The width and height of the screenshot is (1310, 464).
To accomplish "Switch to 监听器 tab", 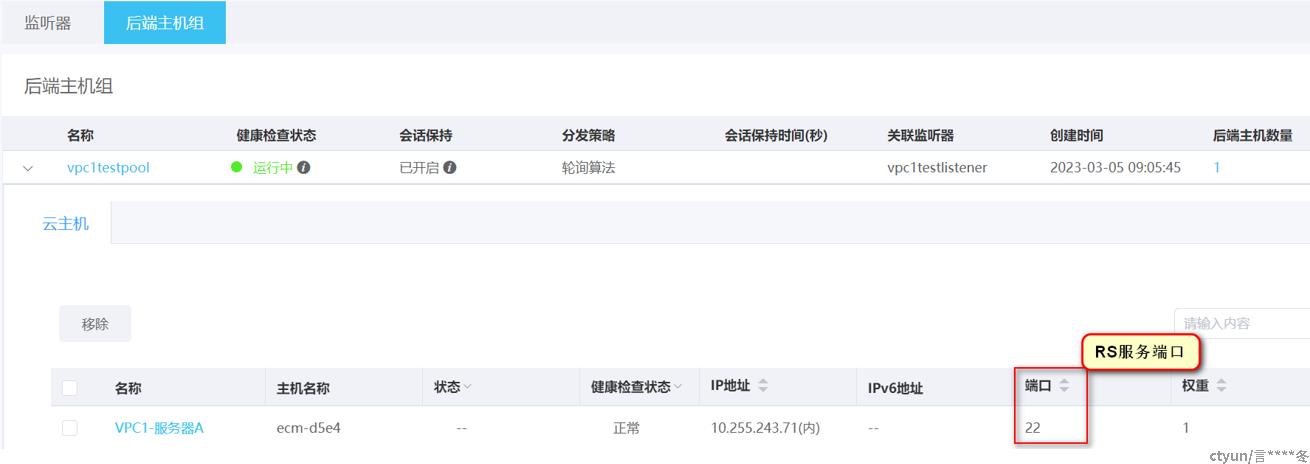I will [48, 22].
